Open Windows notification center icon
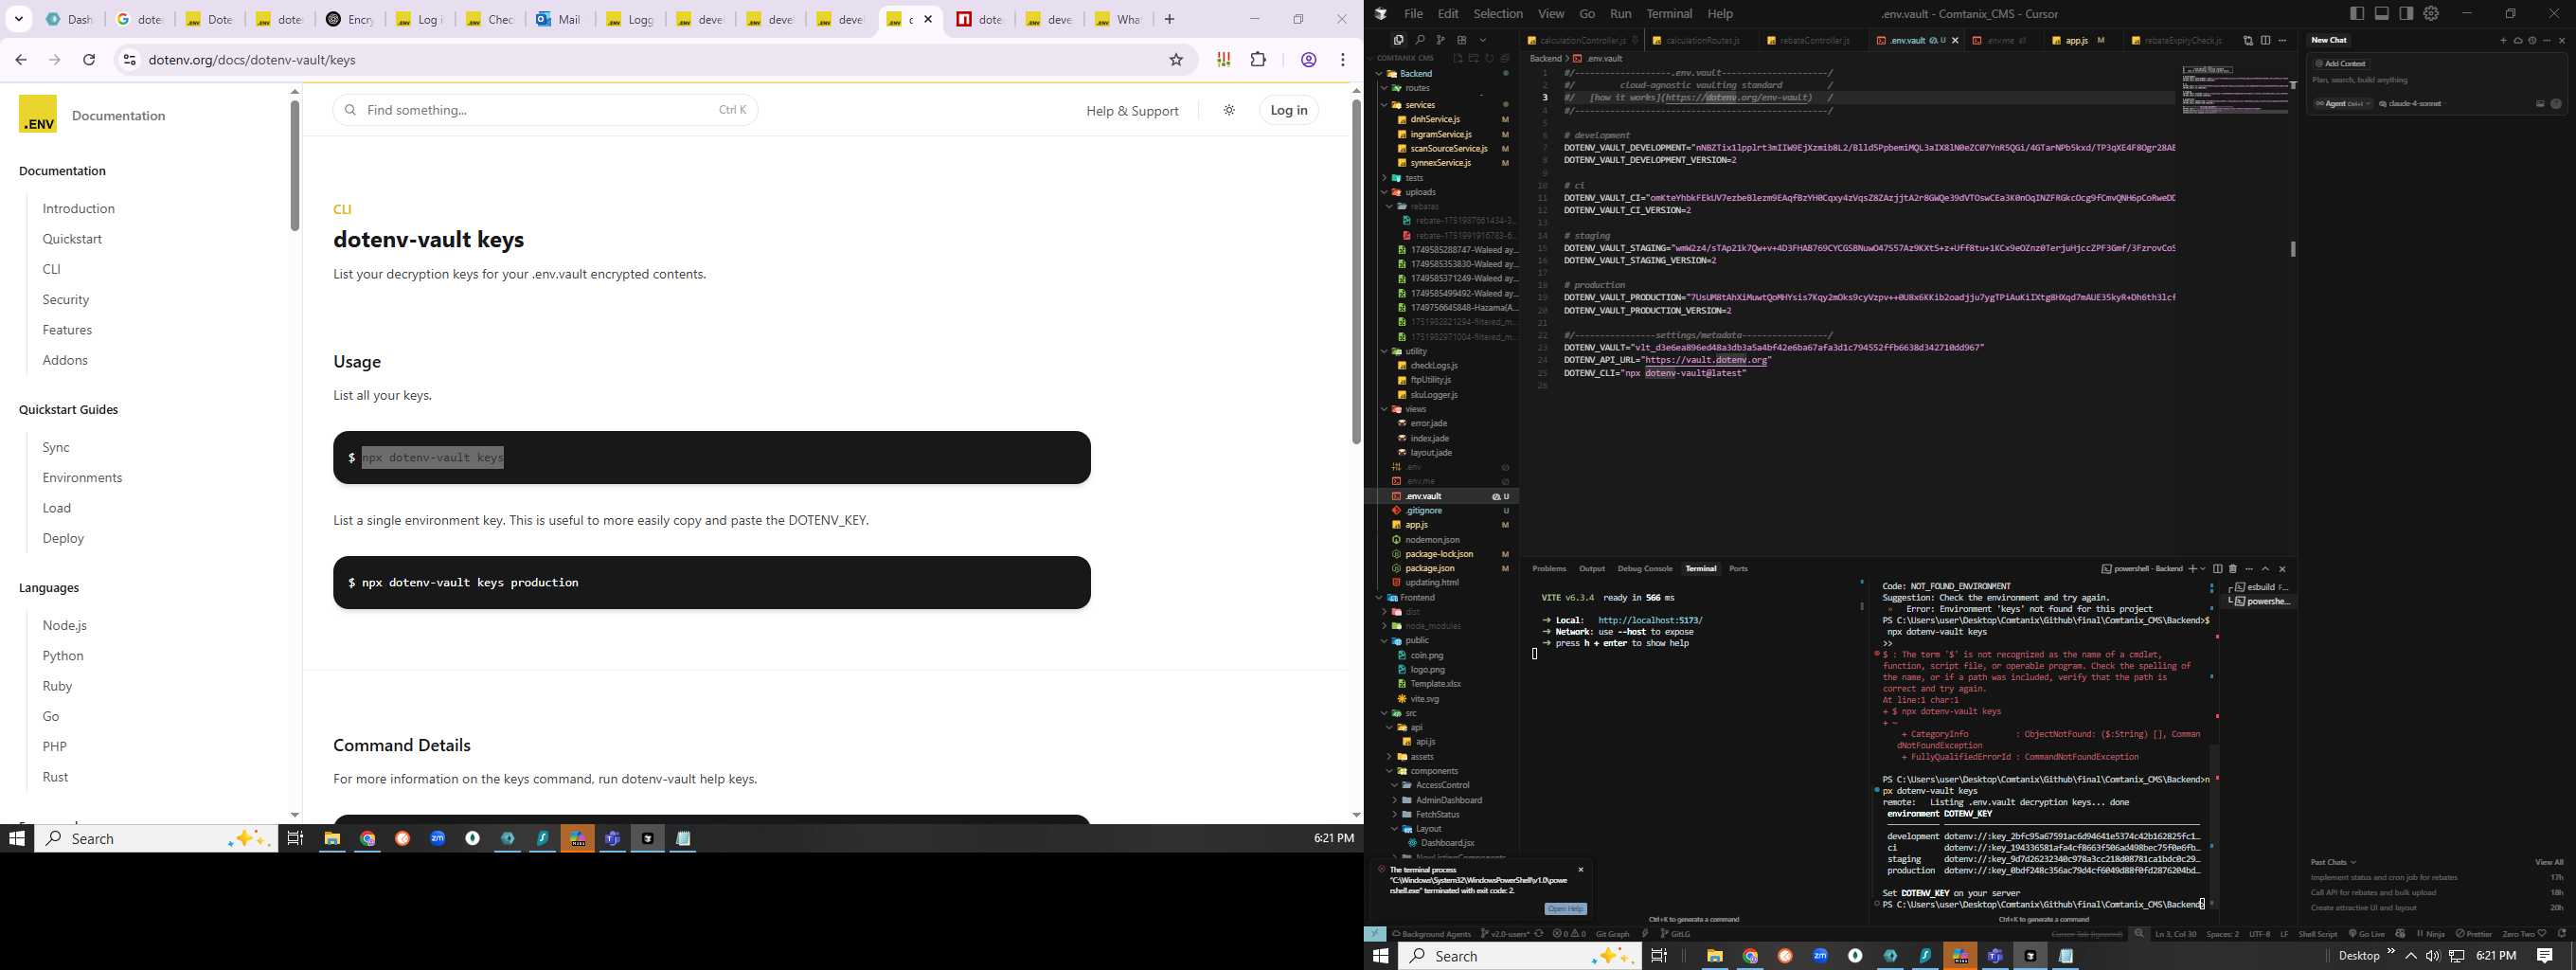Viewport: 2576px width, 970px height. pos(2545,956)
